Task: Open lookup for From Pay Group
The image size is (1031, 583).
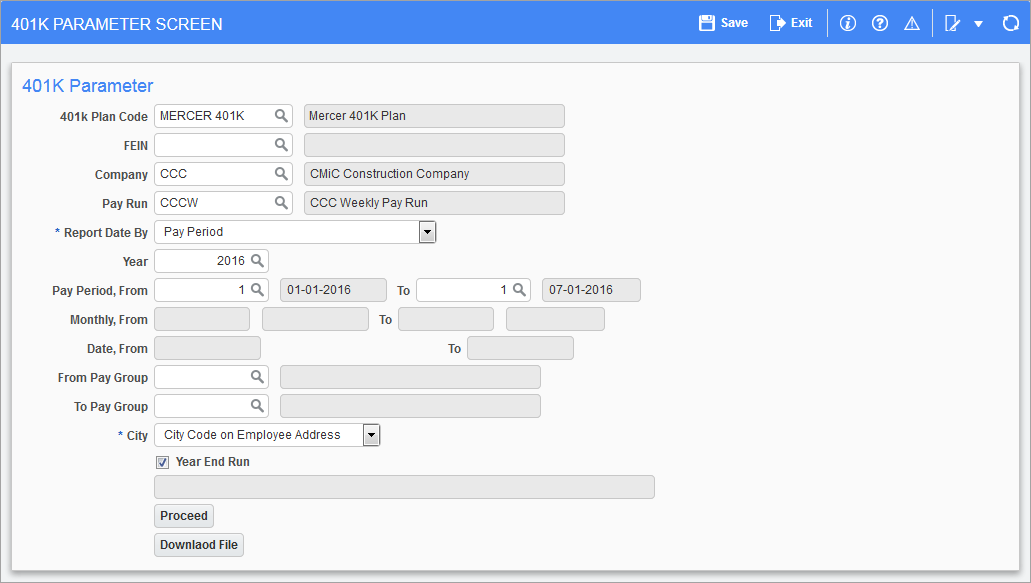Action: click(x=257, y=377)
